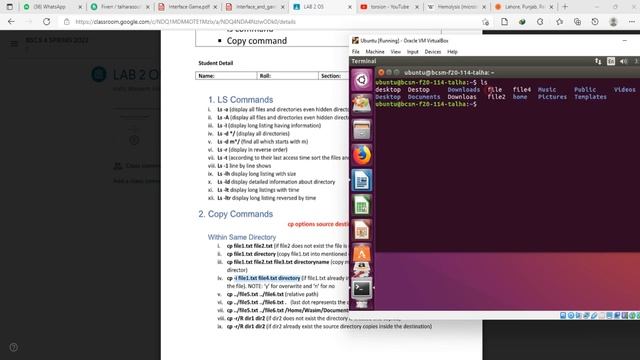Screen dimensions: 640x360
Task: Add a new browser tab
Action: point(565,7)
